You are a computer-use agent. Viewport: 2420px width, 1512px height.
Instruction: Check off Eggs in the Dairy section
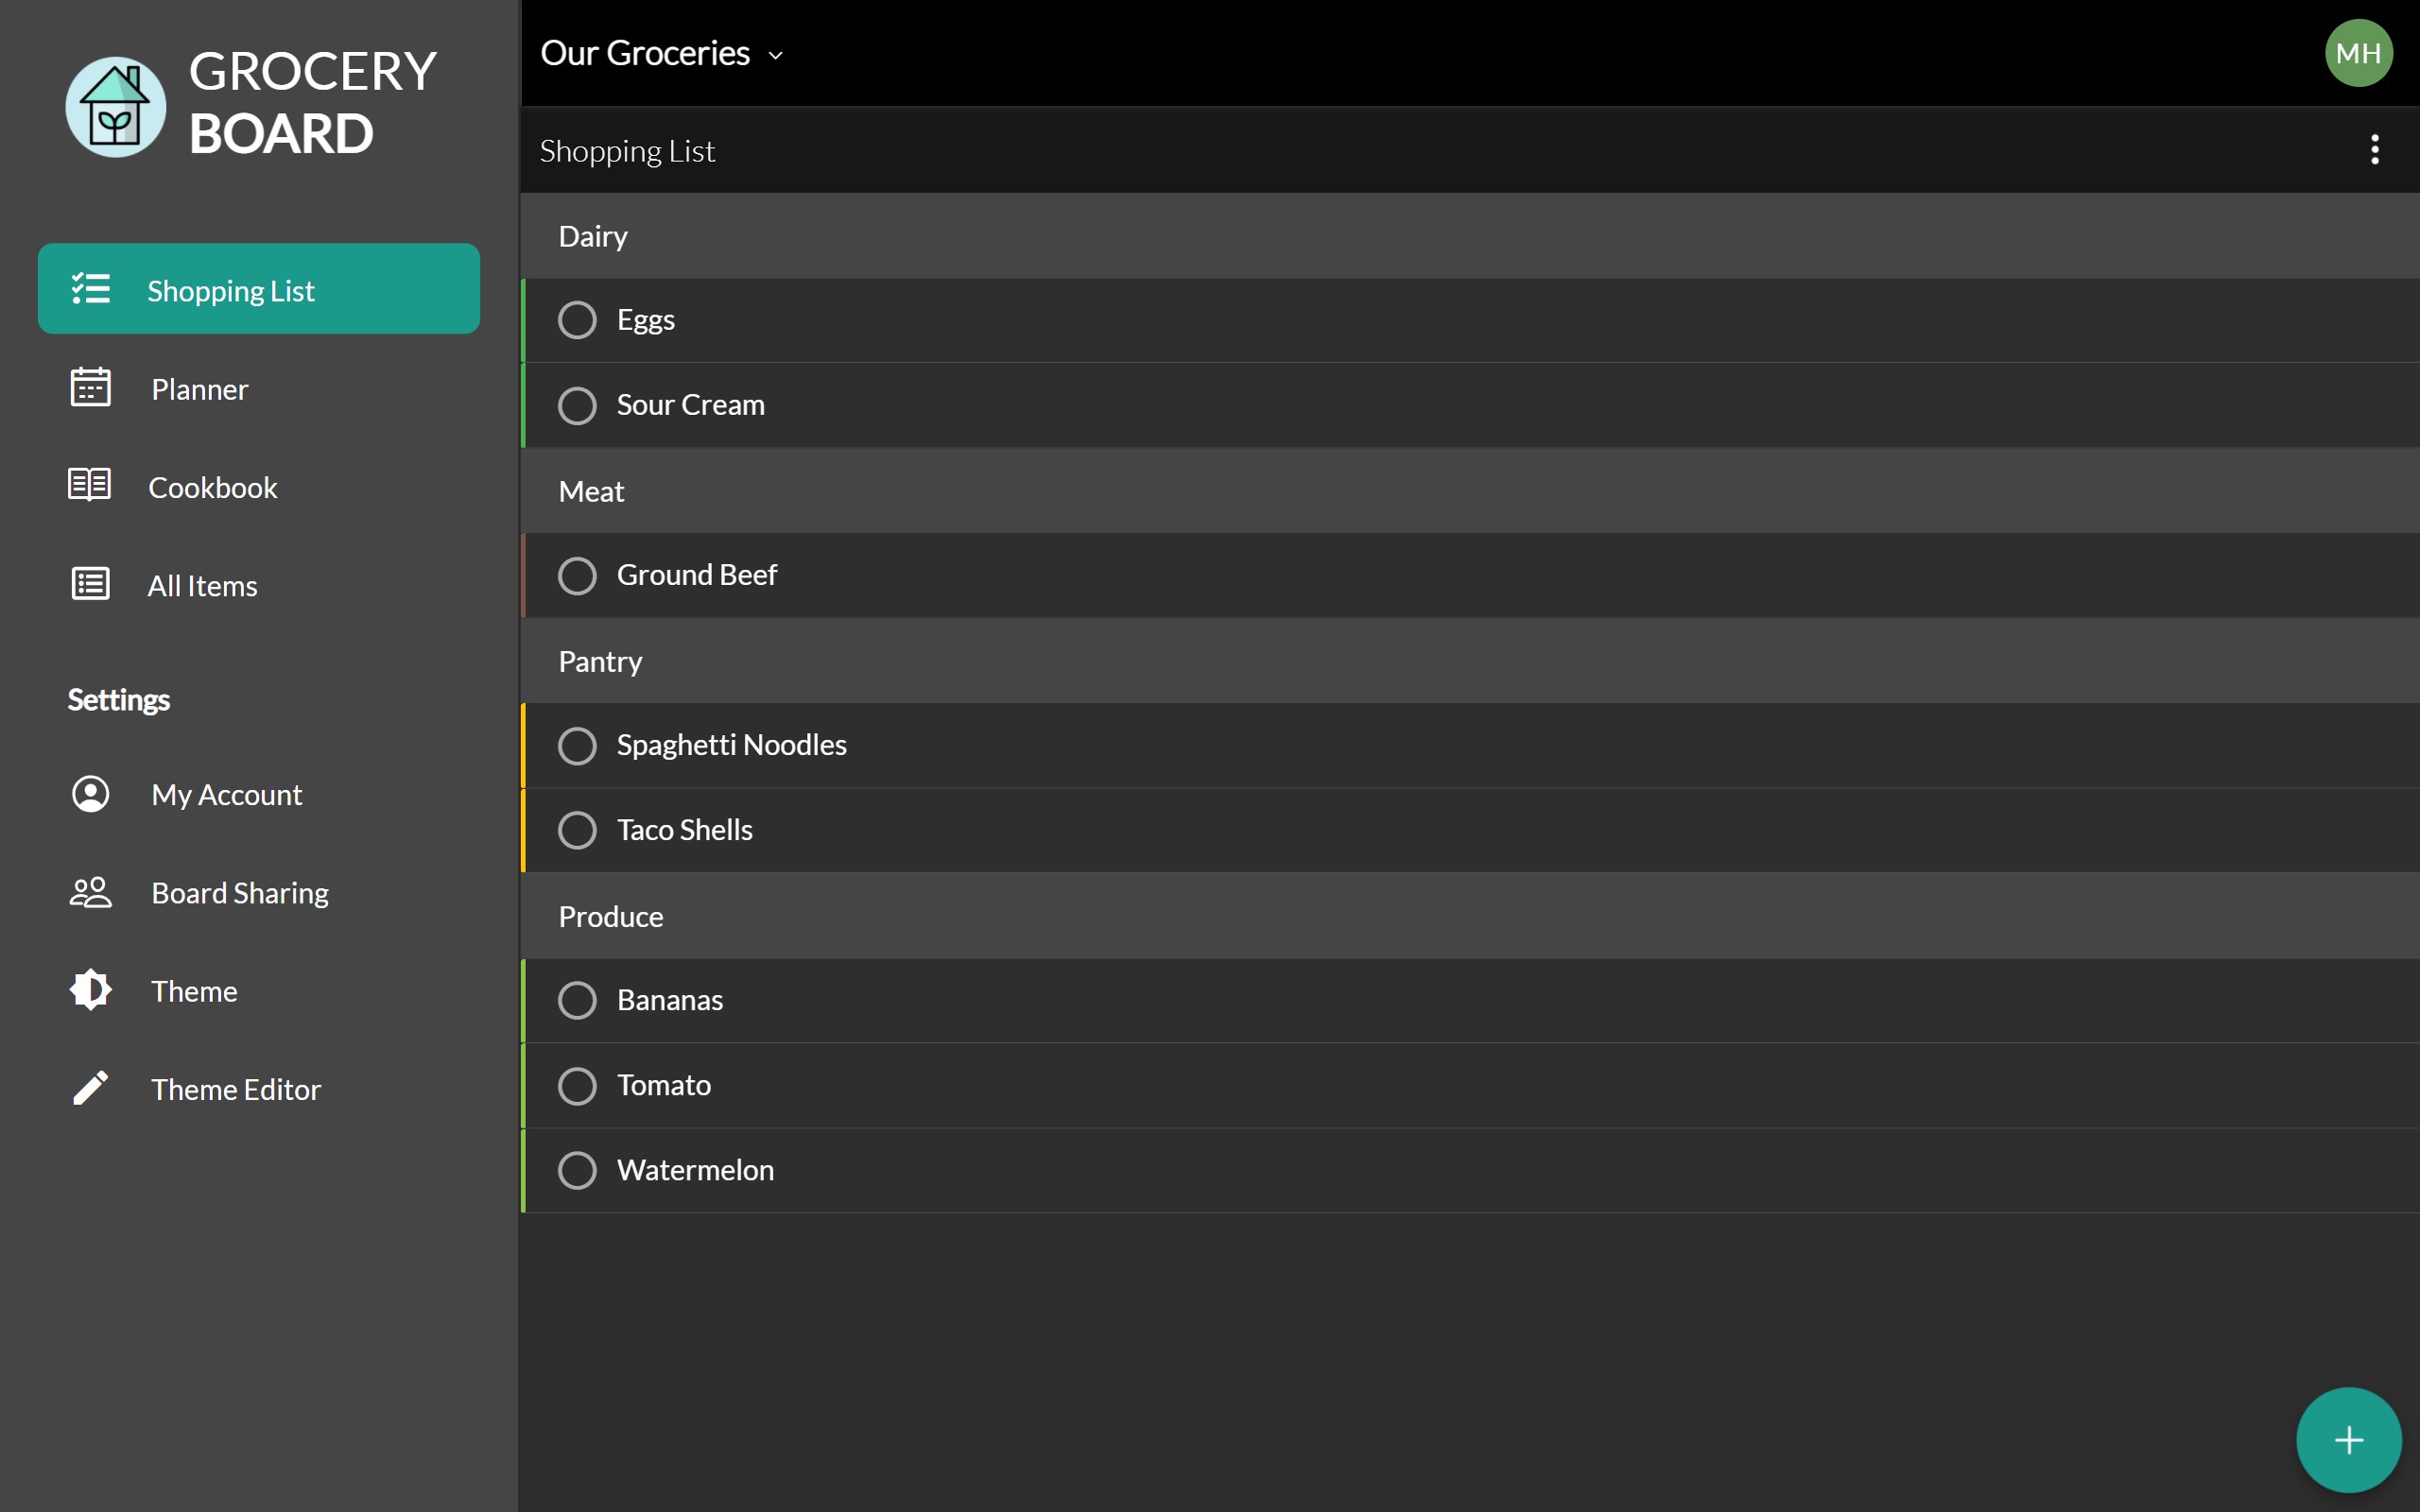pos(577,319)
